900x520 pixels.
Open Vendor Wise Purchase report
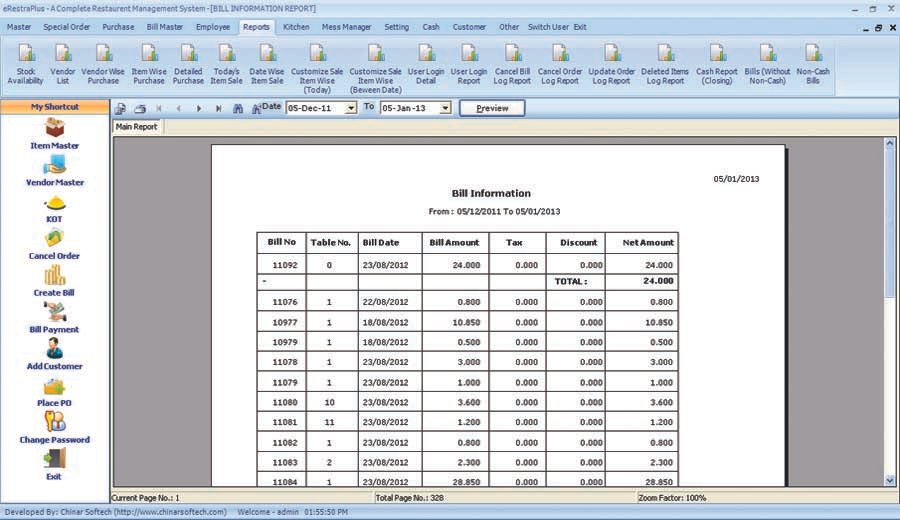[103, 65]
